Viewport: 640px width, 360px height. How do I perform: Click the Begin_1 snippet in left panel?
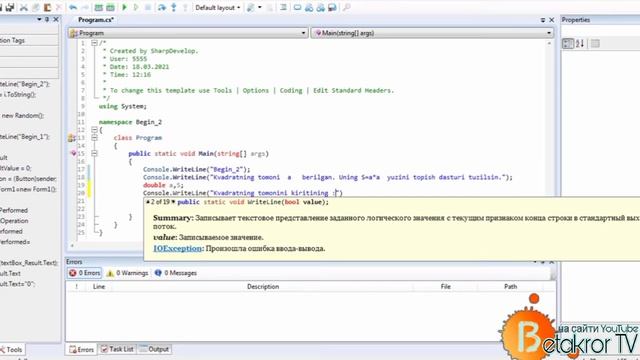(25, 137)
